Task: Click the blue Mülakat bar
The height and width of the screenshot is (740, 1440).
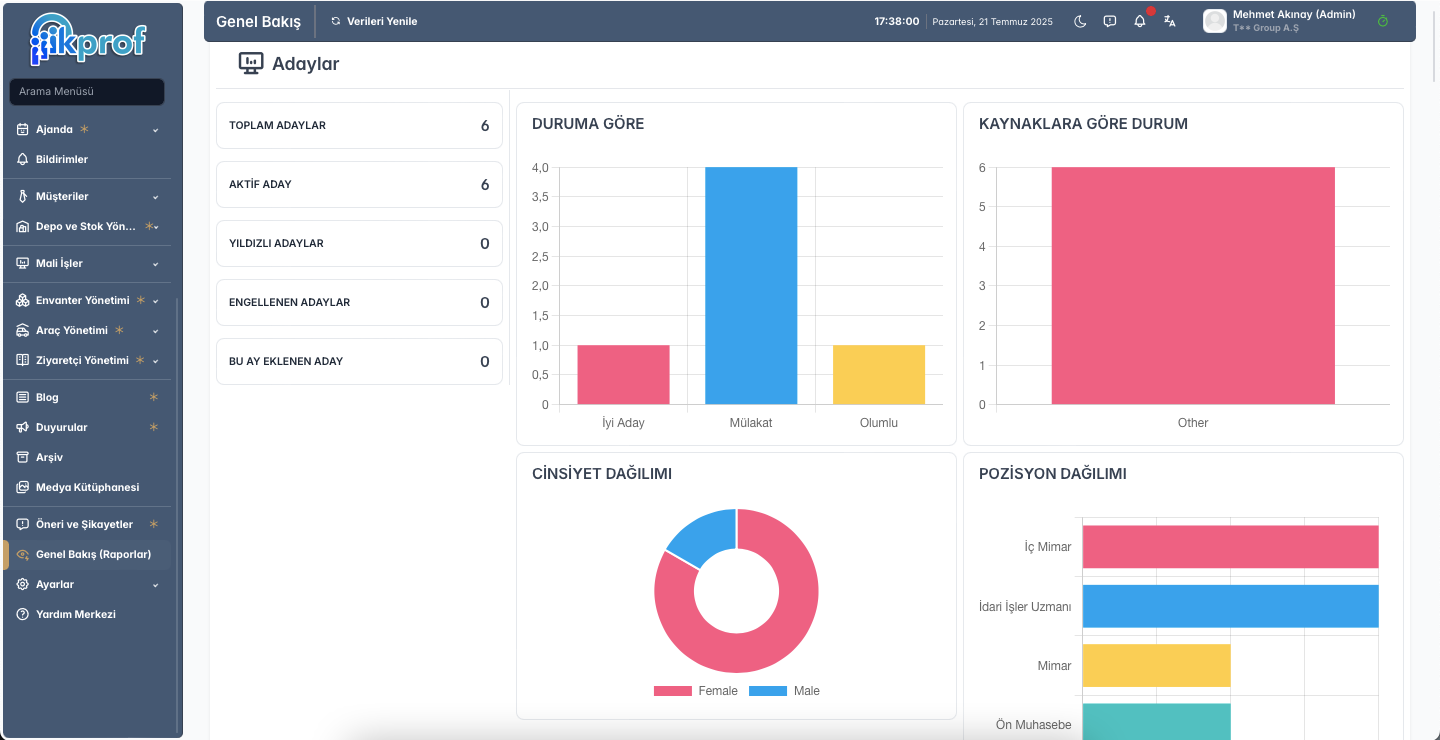Action: (x=751, y=286)
